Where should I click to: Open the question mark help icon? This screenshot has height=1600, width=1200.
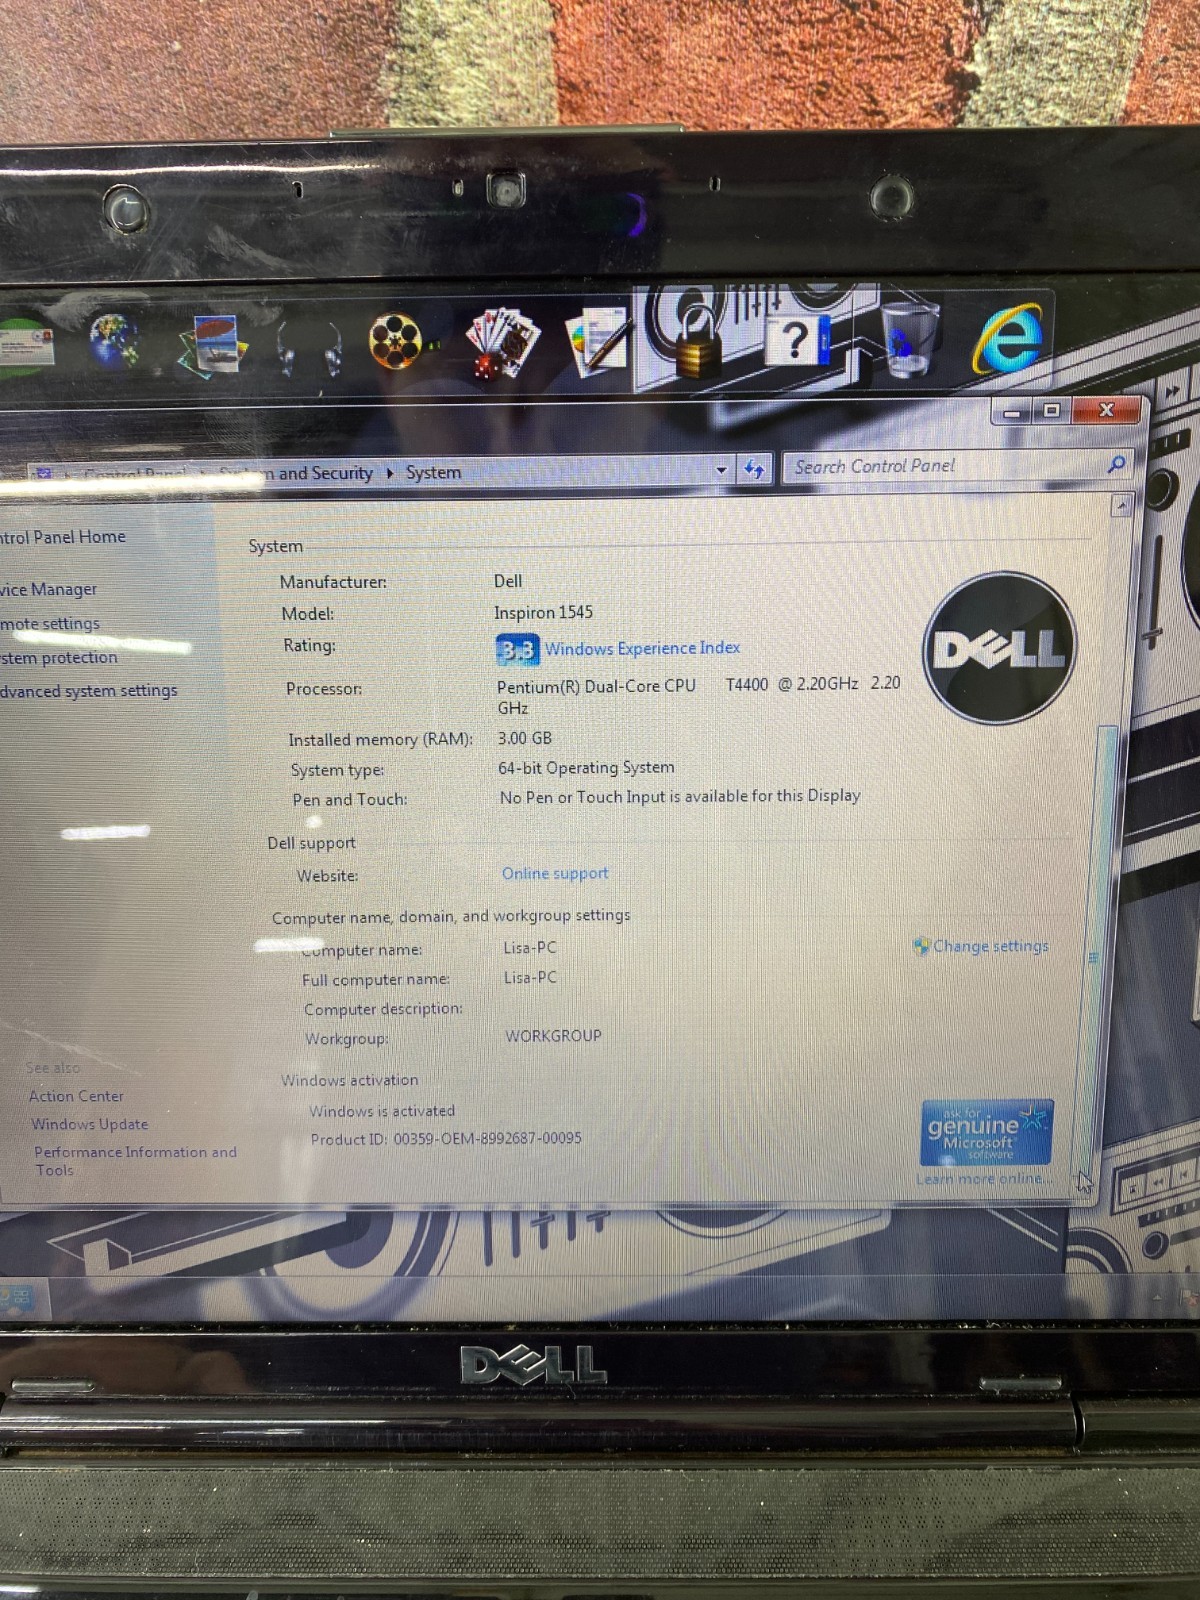click(x=797, y=340)
